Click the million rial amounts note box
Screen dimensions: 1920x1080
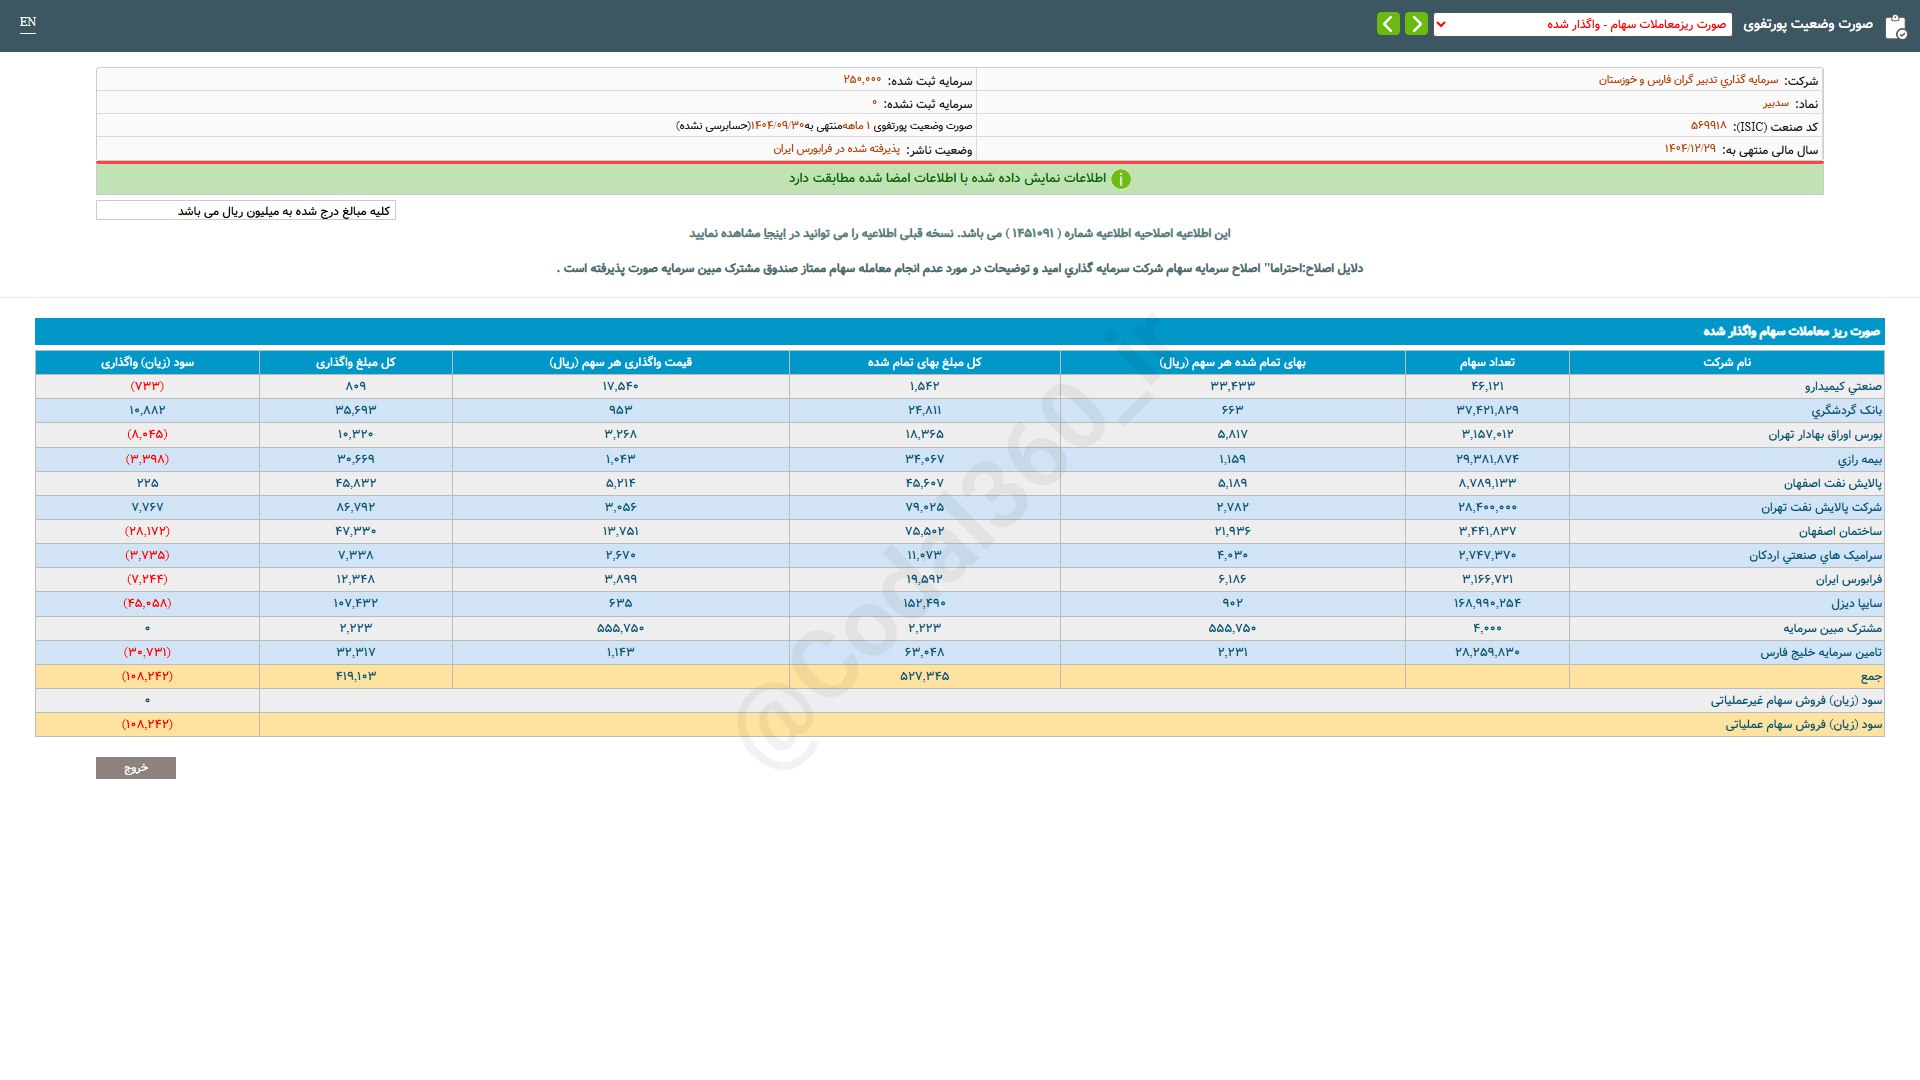point(246,211)
